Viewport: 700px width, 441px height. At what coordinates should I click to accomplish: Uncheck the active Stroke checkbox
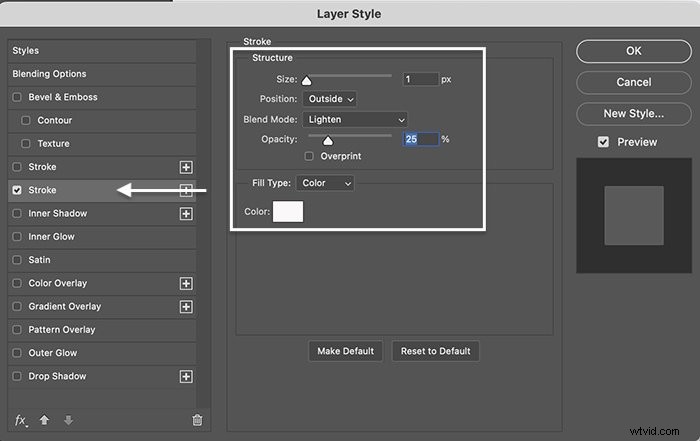point(17,190)
